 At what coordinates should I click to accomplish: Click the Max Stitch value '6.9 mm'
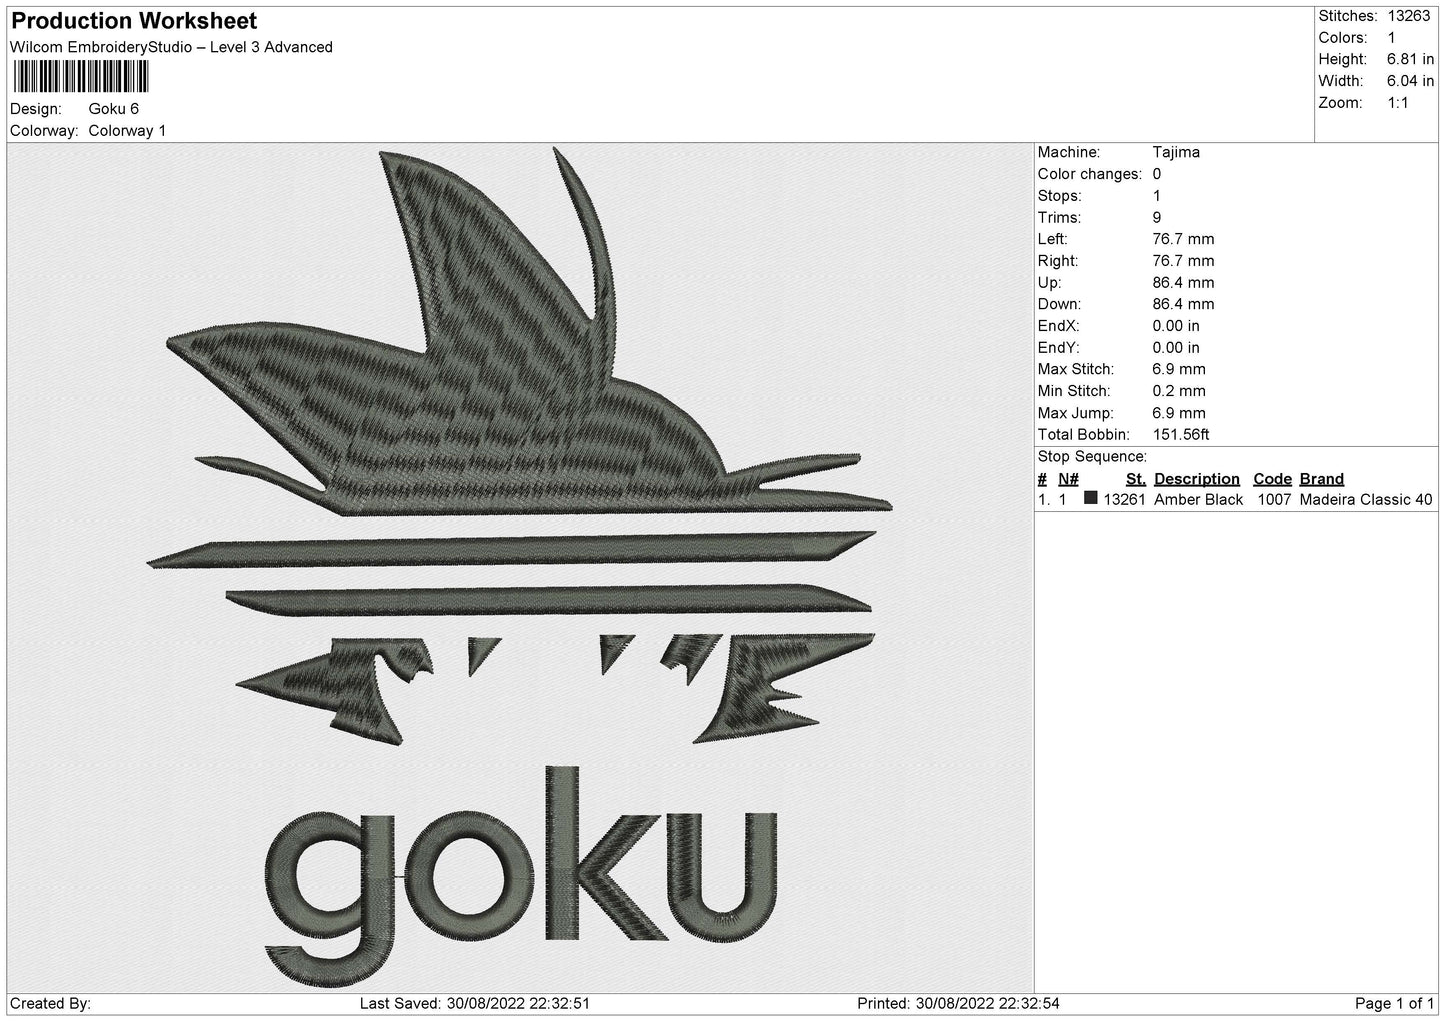[x=1179, y=370]
